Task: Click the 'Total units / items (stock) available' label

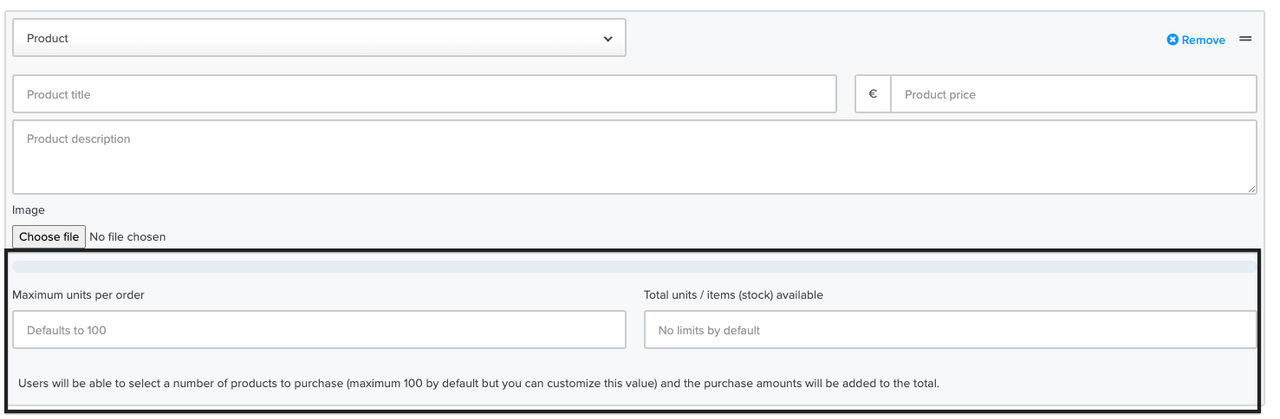Action: [x=733, y=295]
